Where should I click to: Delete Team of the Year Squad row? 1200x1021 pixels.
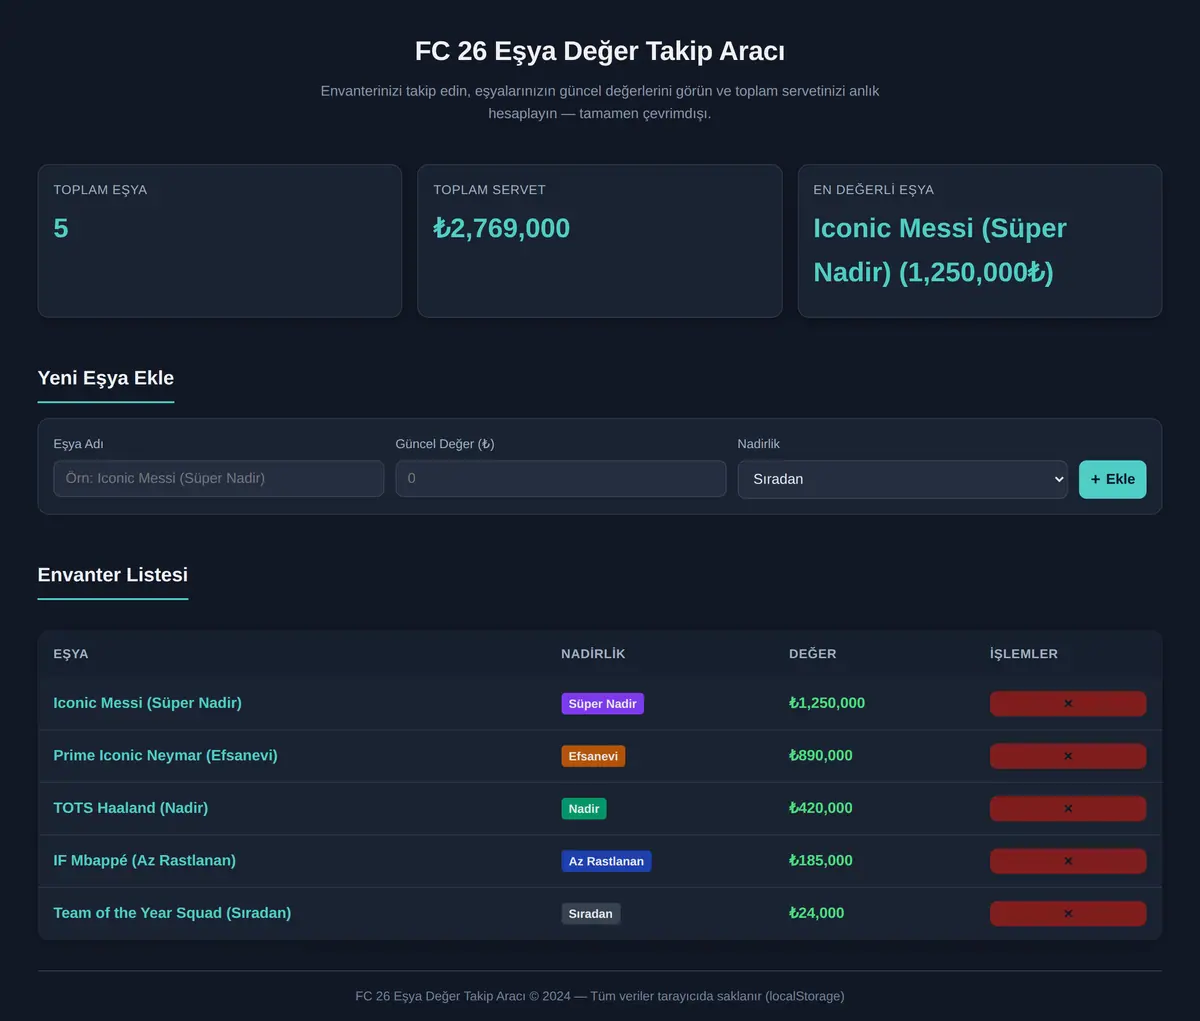[x=1068, y=914]
